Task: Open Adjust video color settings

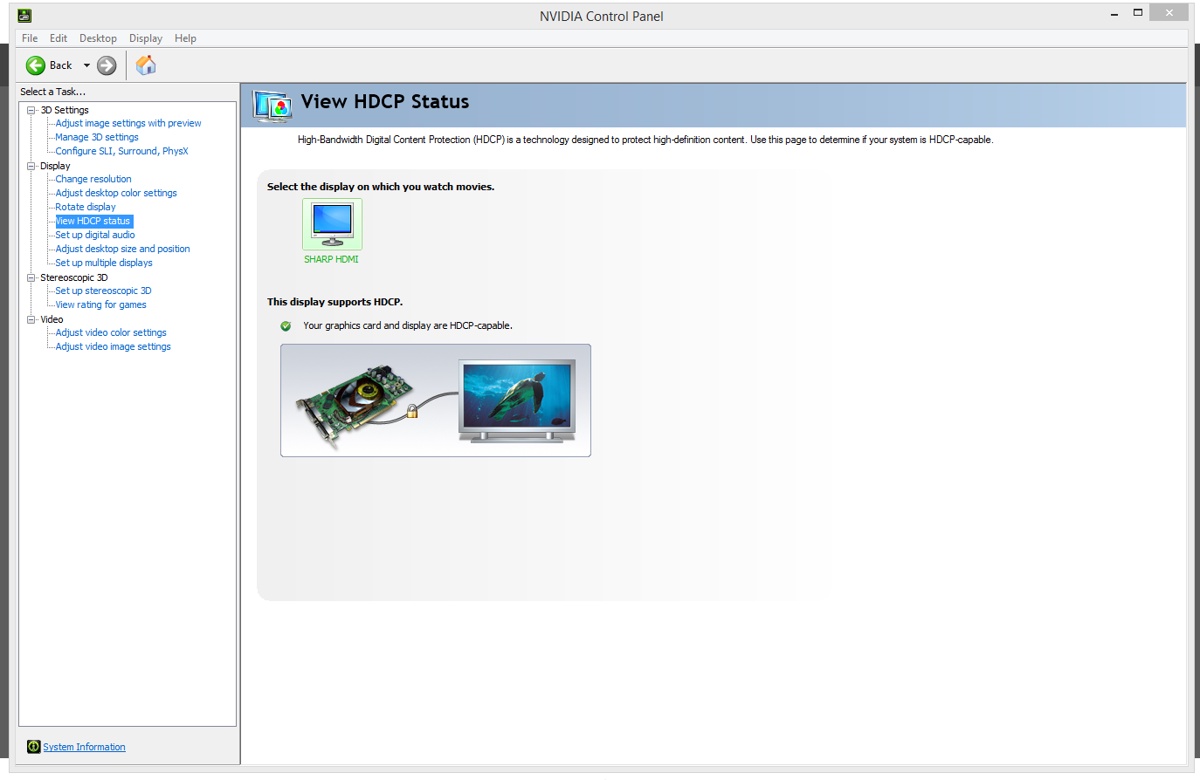Action: point(111,333)
